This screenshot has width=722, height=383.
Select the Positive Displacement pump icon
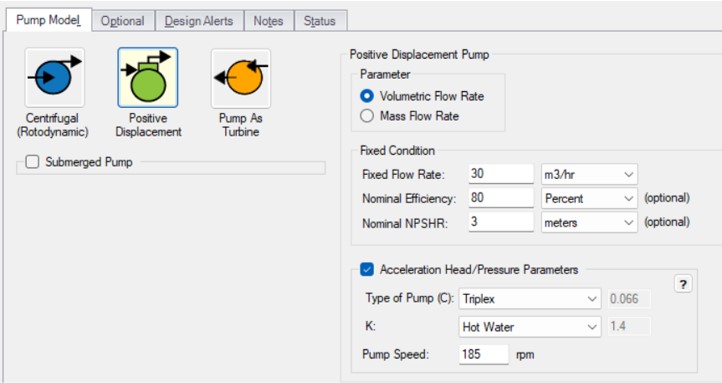pos(148,77)
